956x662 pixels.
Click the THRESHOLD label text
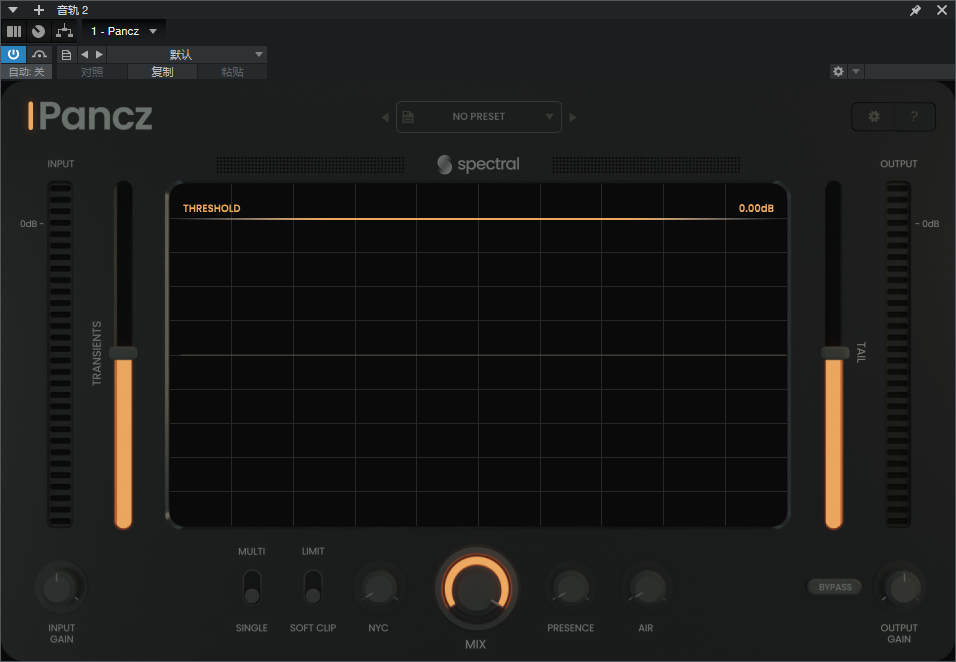click(x=212, y=208)
